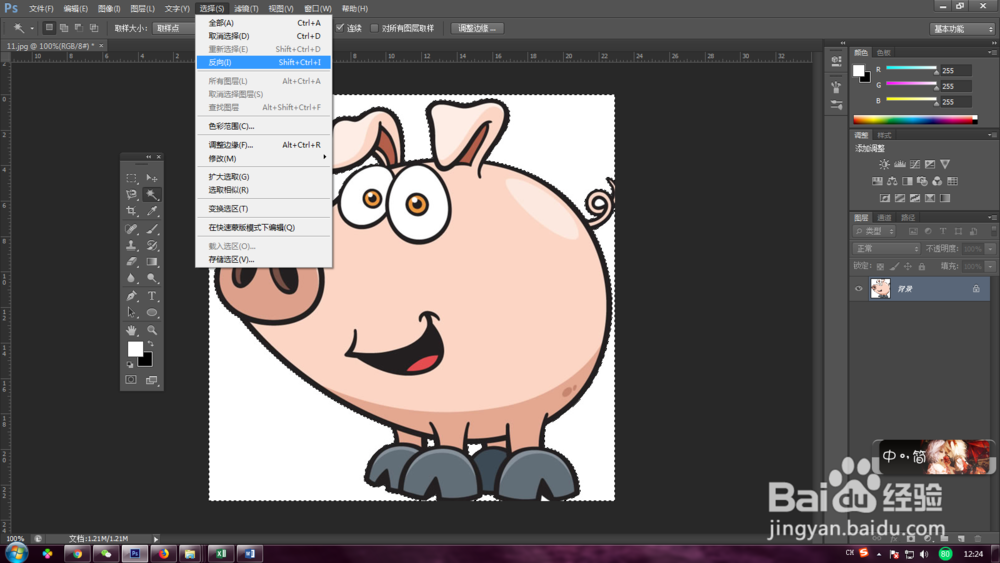Reset default foreground and background colors
Screen dimensions: 1000x563
130,365
